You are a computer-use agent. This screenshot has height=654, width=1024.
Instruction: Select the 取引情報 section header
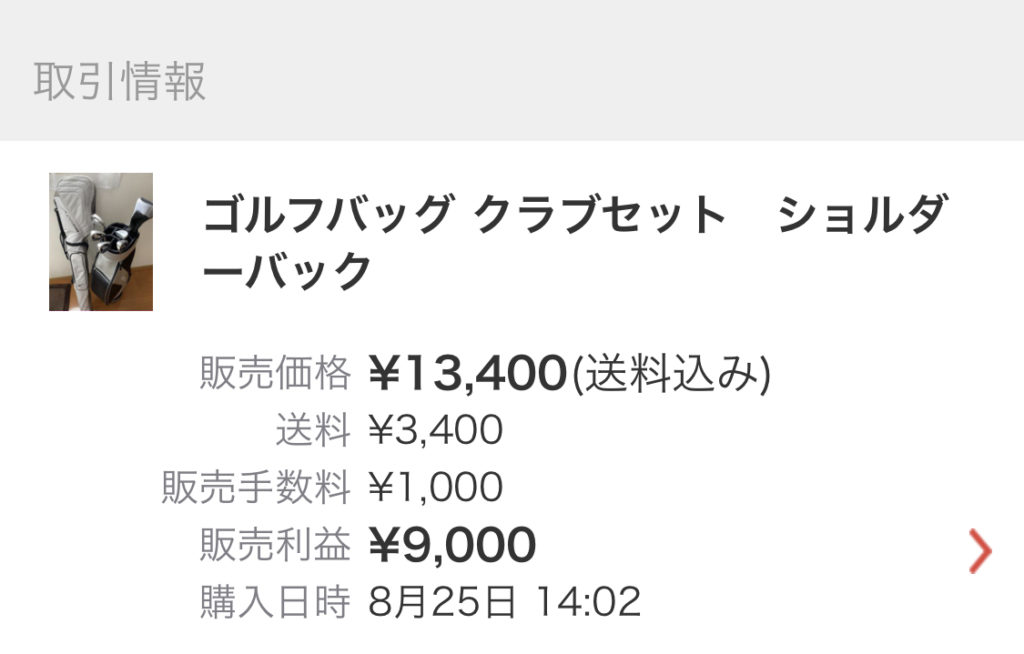click(120, 82)
